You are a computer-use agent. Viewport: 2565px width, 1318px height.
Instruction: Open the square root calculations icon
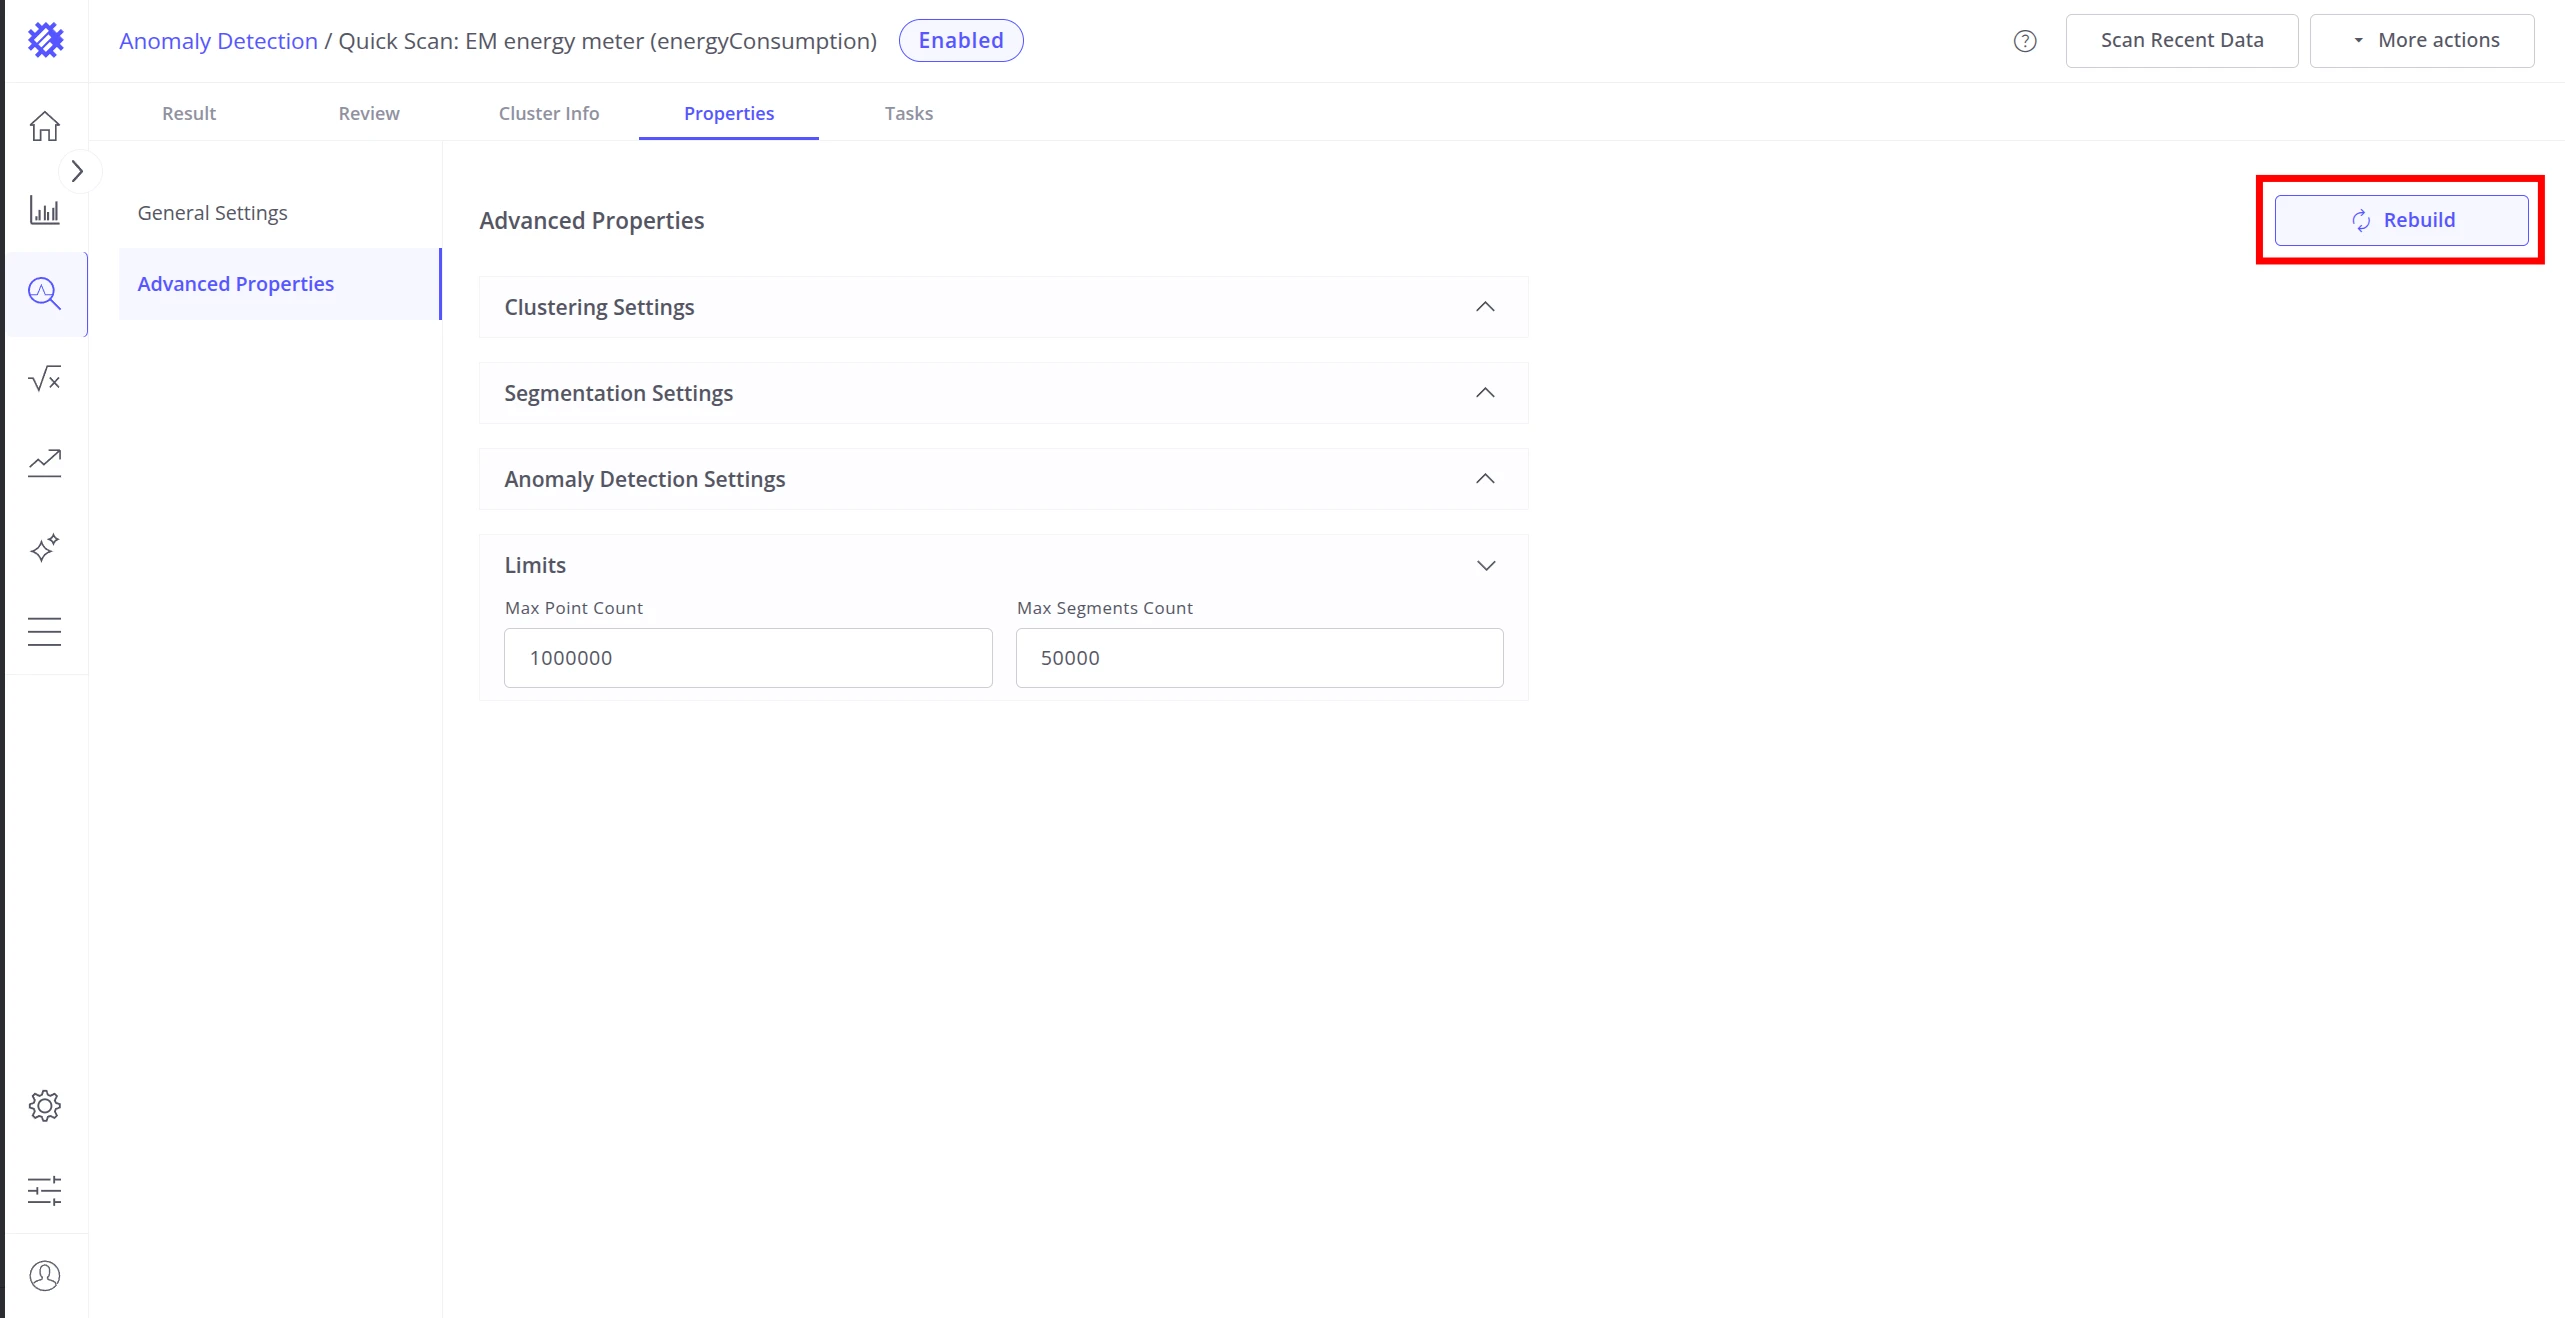click(45, 379)
